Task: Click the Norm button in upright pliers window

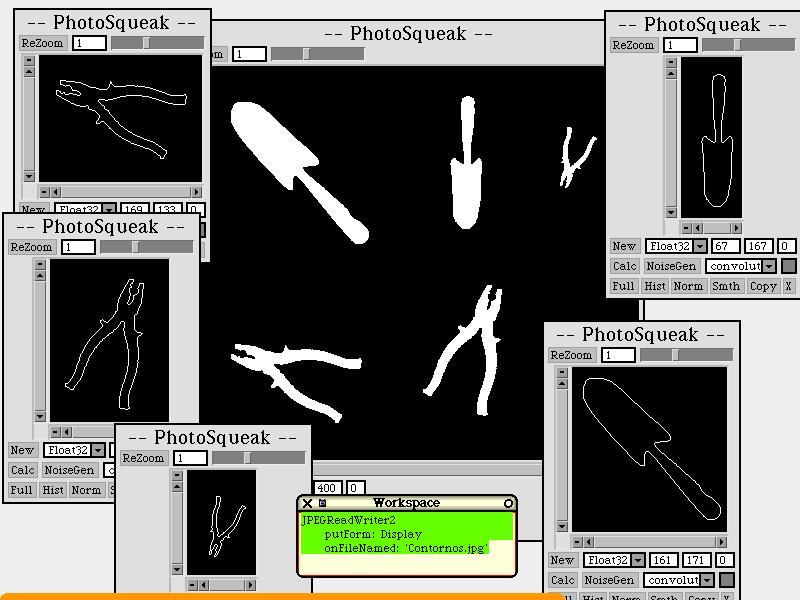Action: click(x=86, y=490)
